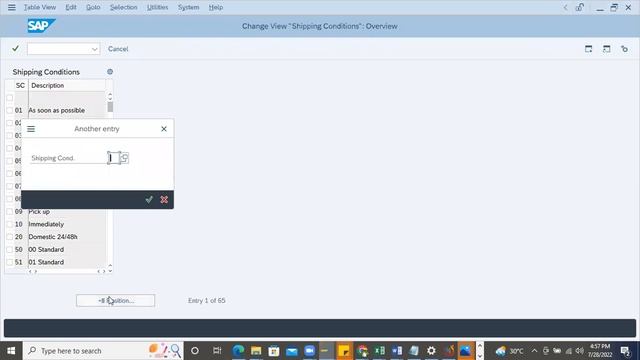Viewport: 640px width, 360px height.
Task: Open Task View on the taskbar
Action: [217, 351]
